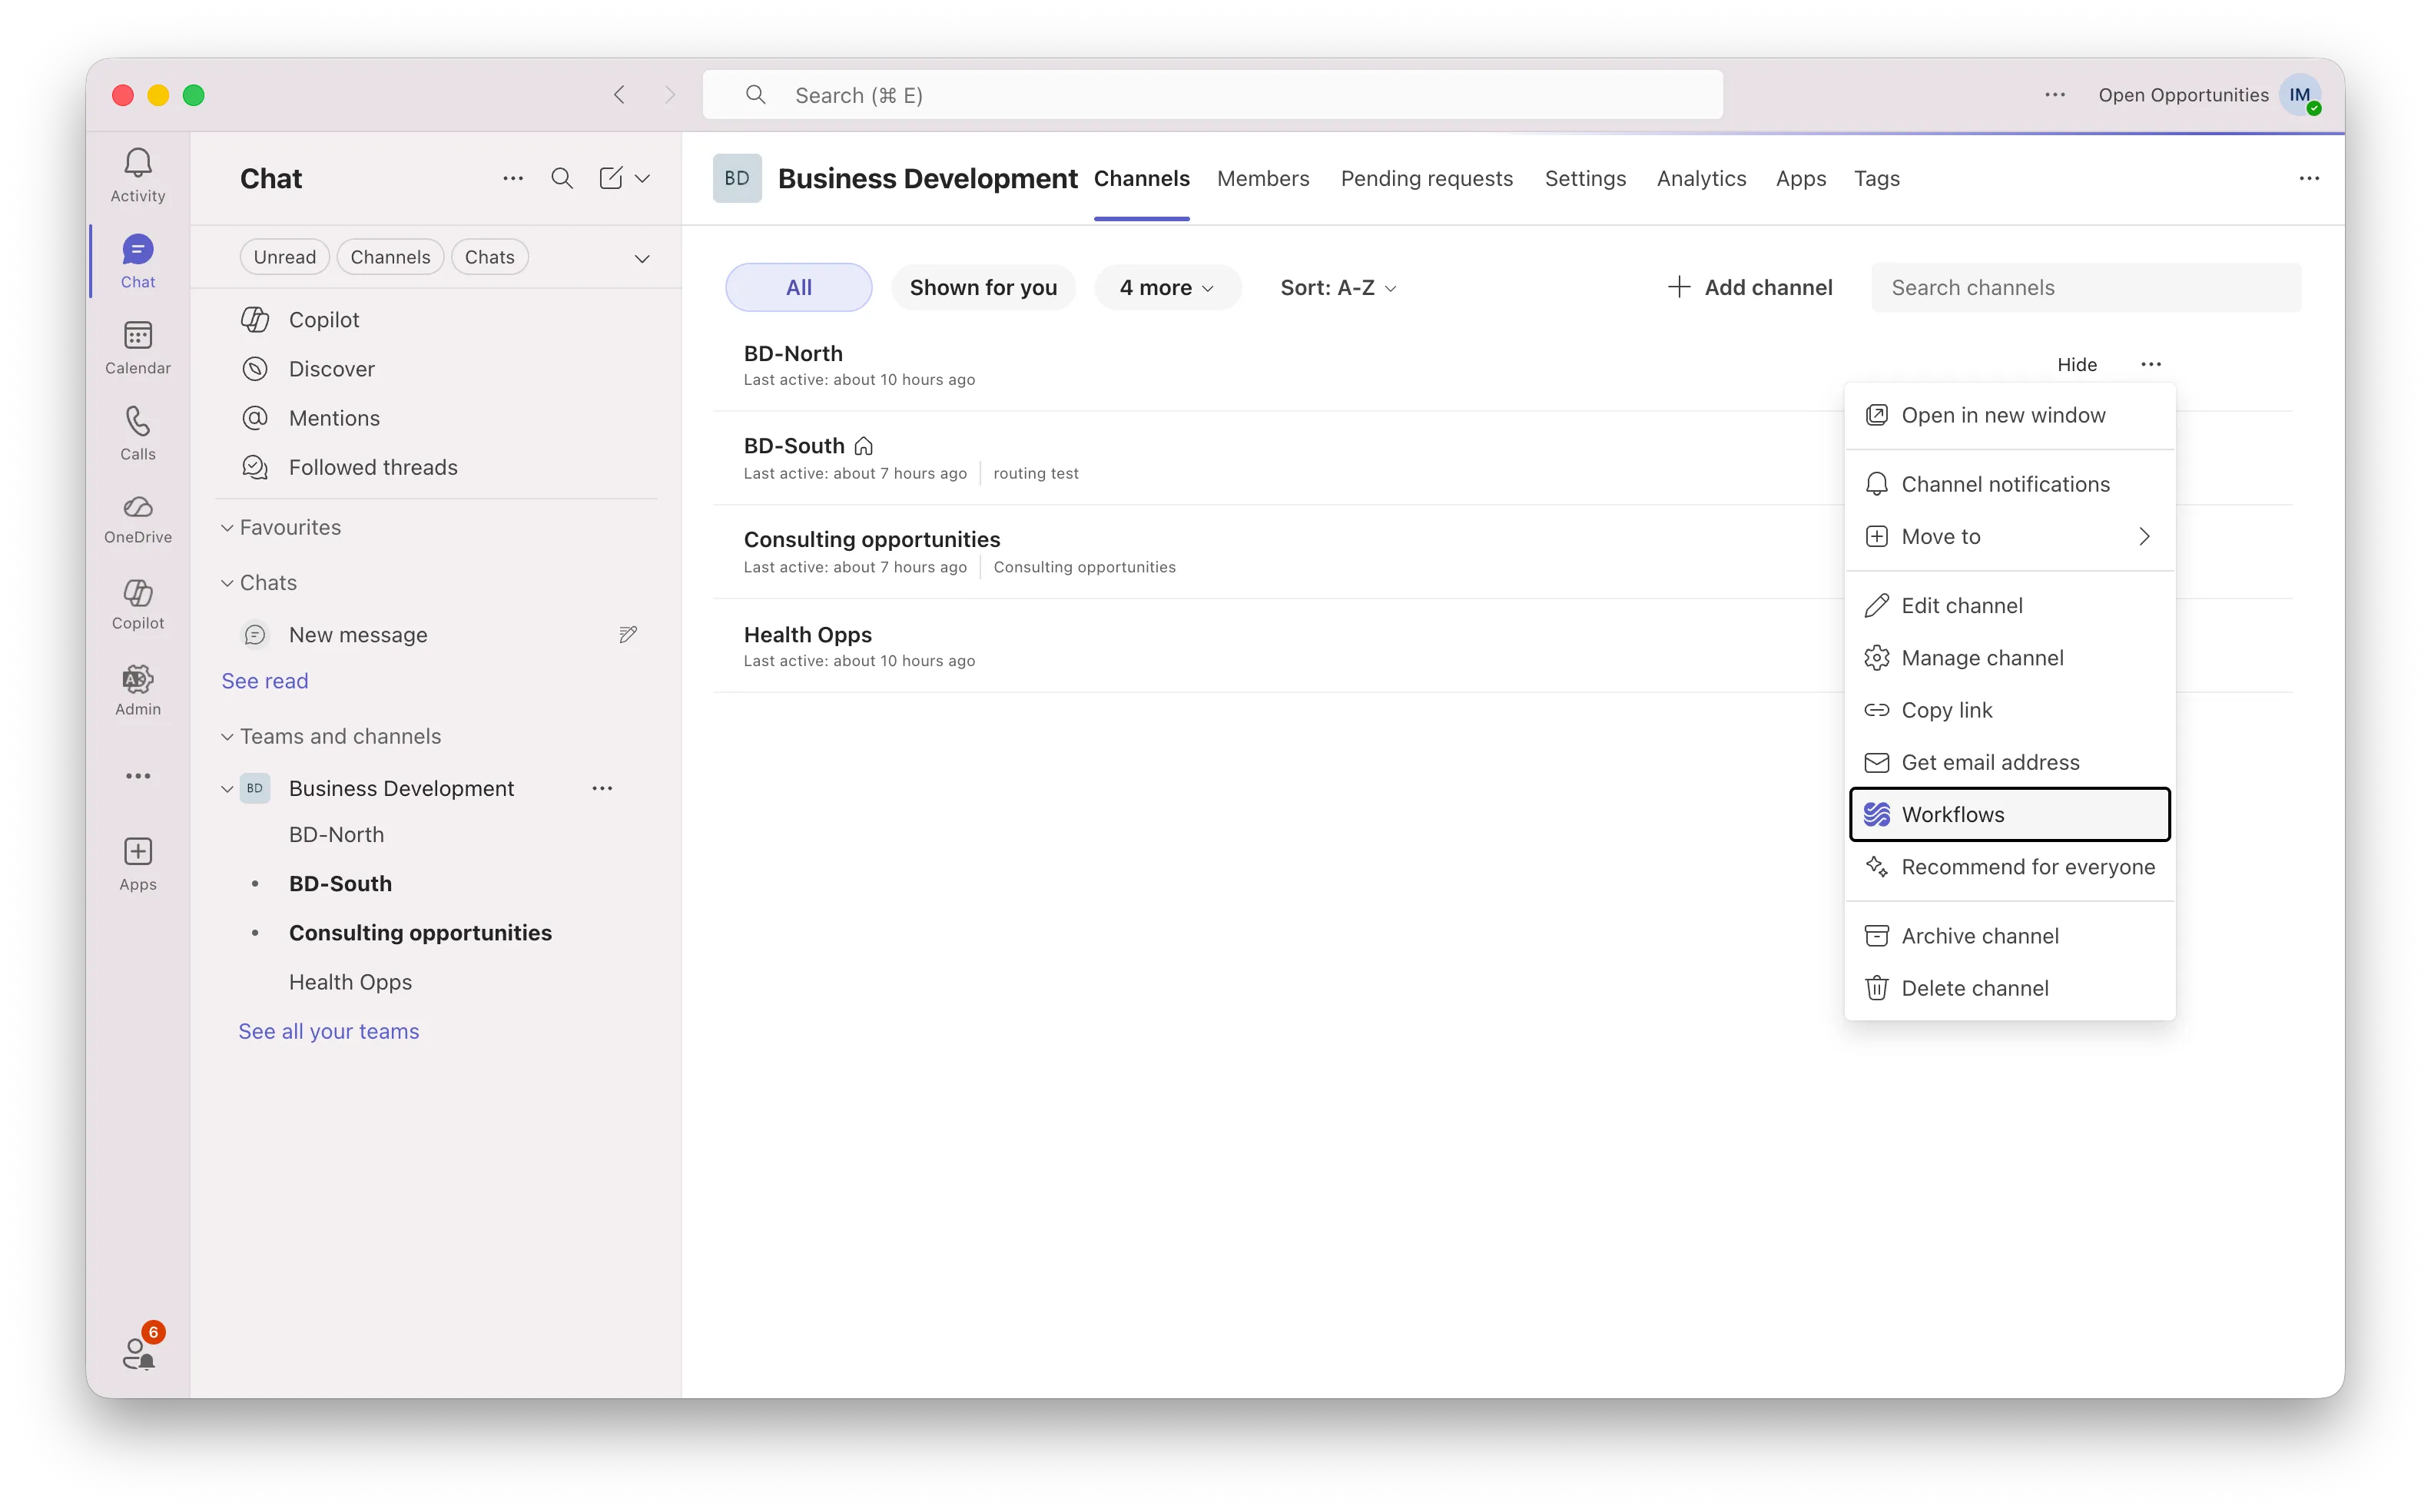Open the Settings tab
Viewport: 2431px width, 1512px height.
click(x=1585, y=178)
